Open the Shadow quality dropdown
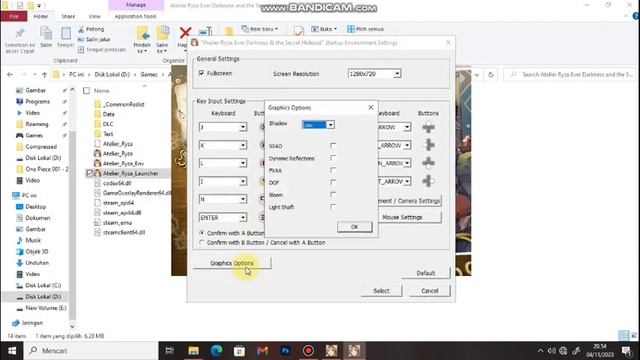Viewport: 640px width, 360px height. 331,125
